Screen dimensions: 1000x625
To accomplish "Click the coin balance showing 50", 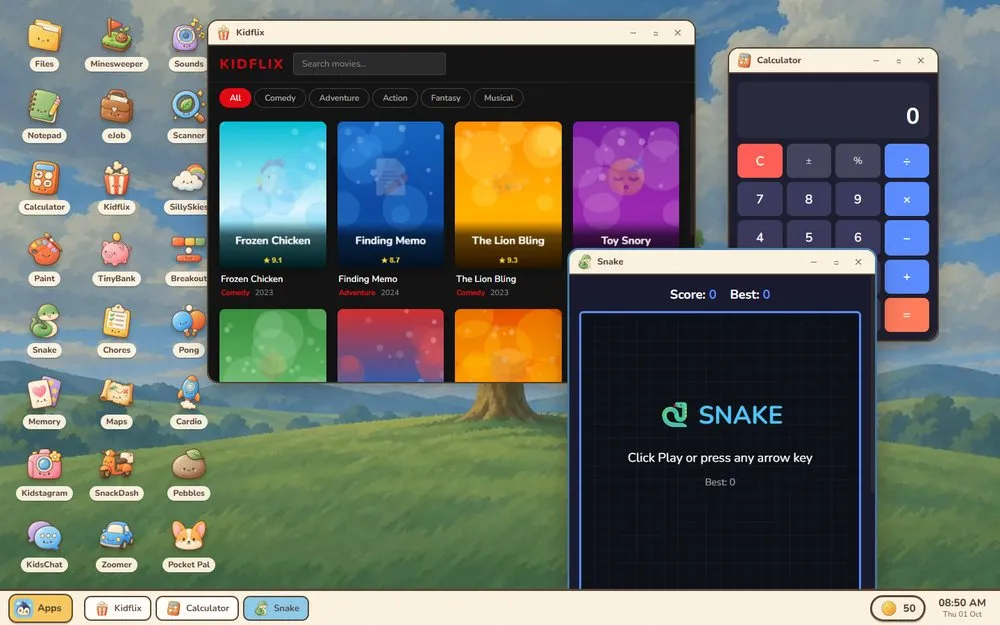I will pos(898,608).
